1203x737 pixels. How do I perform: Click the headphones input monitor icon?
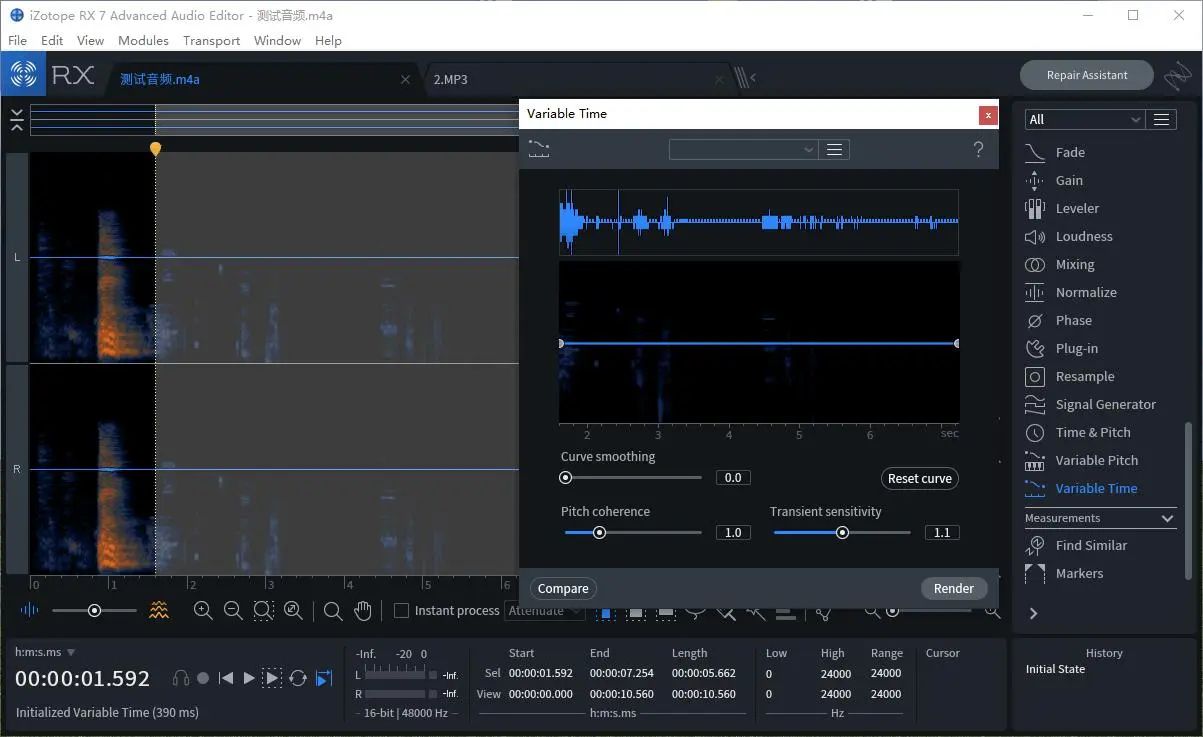click(181, 678)
